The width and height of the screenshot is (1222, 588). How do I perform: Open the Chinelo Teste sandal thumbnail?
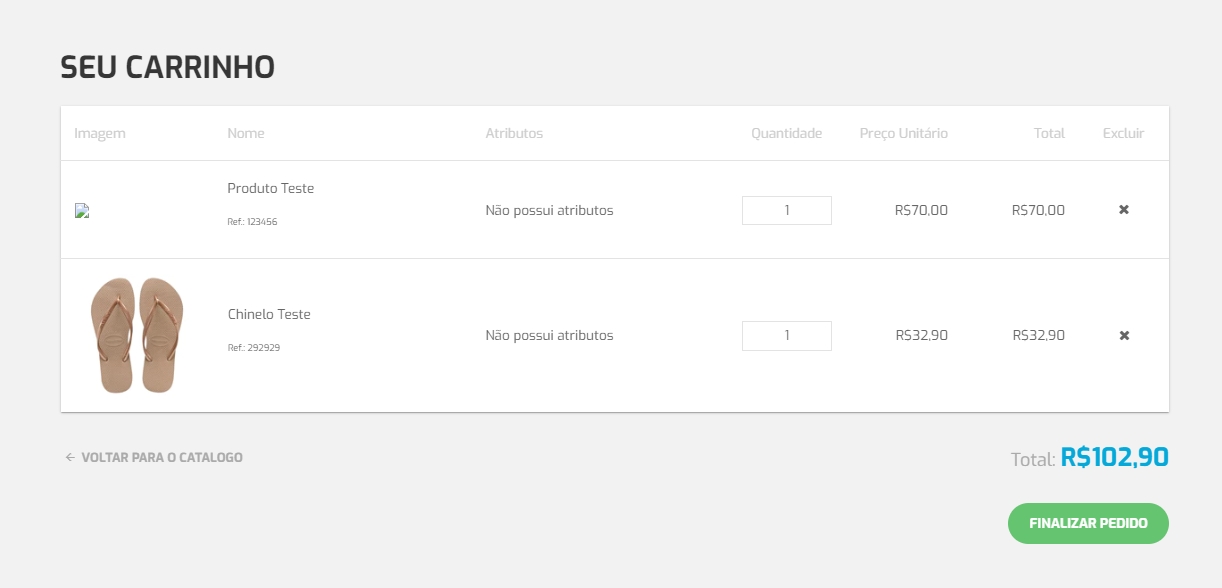(136, 335)
